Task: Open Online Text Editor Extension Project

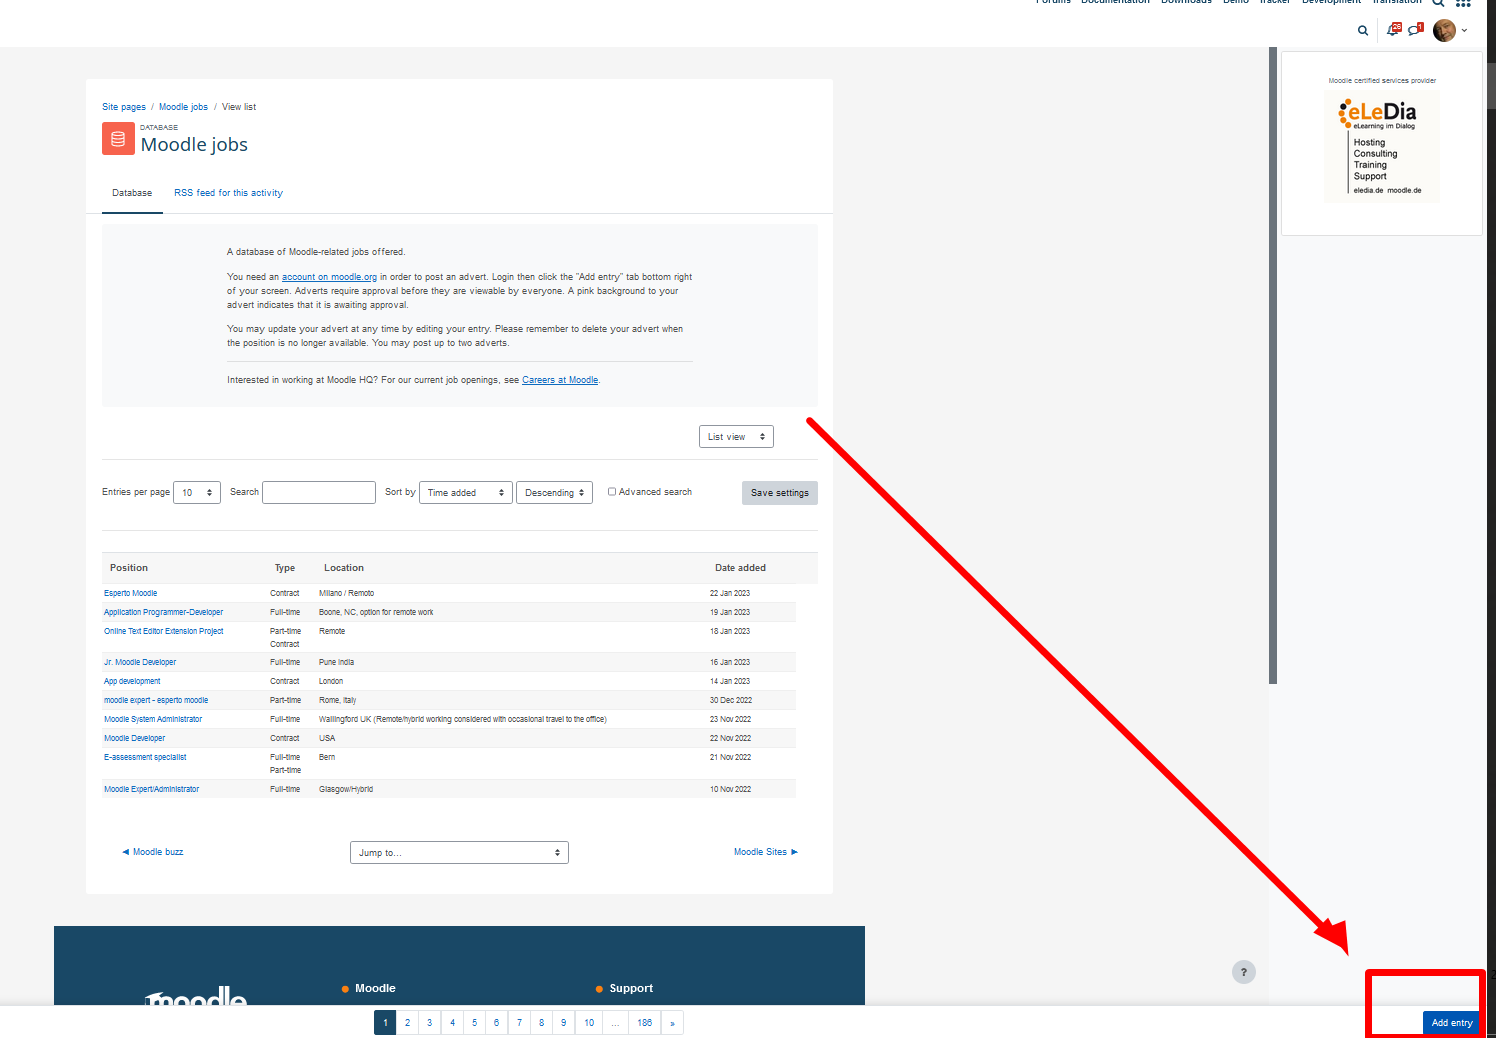Action: [x=164, y=631]
